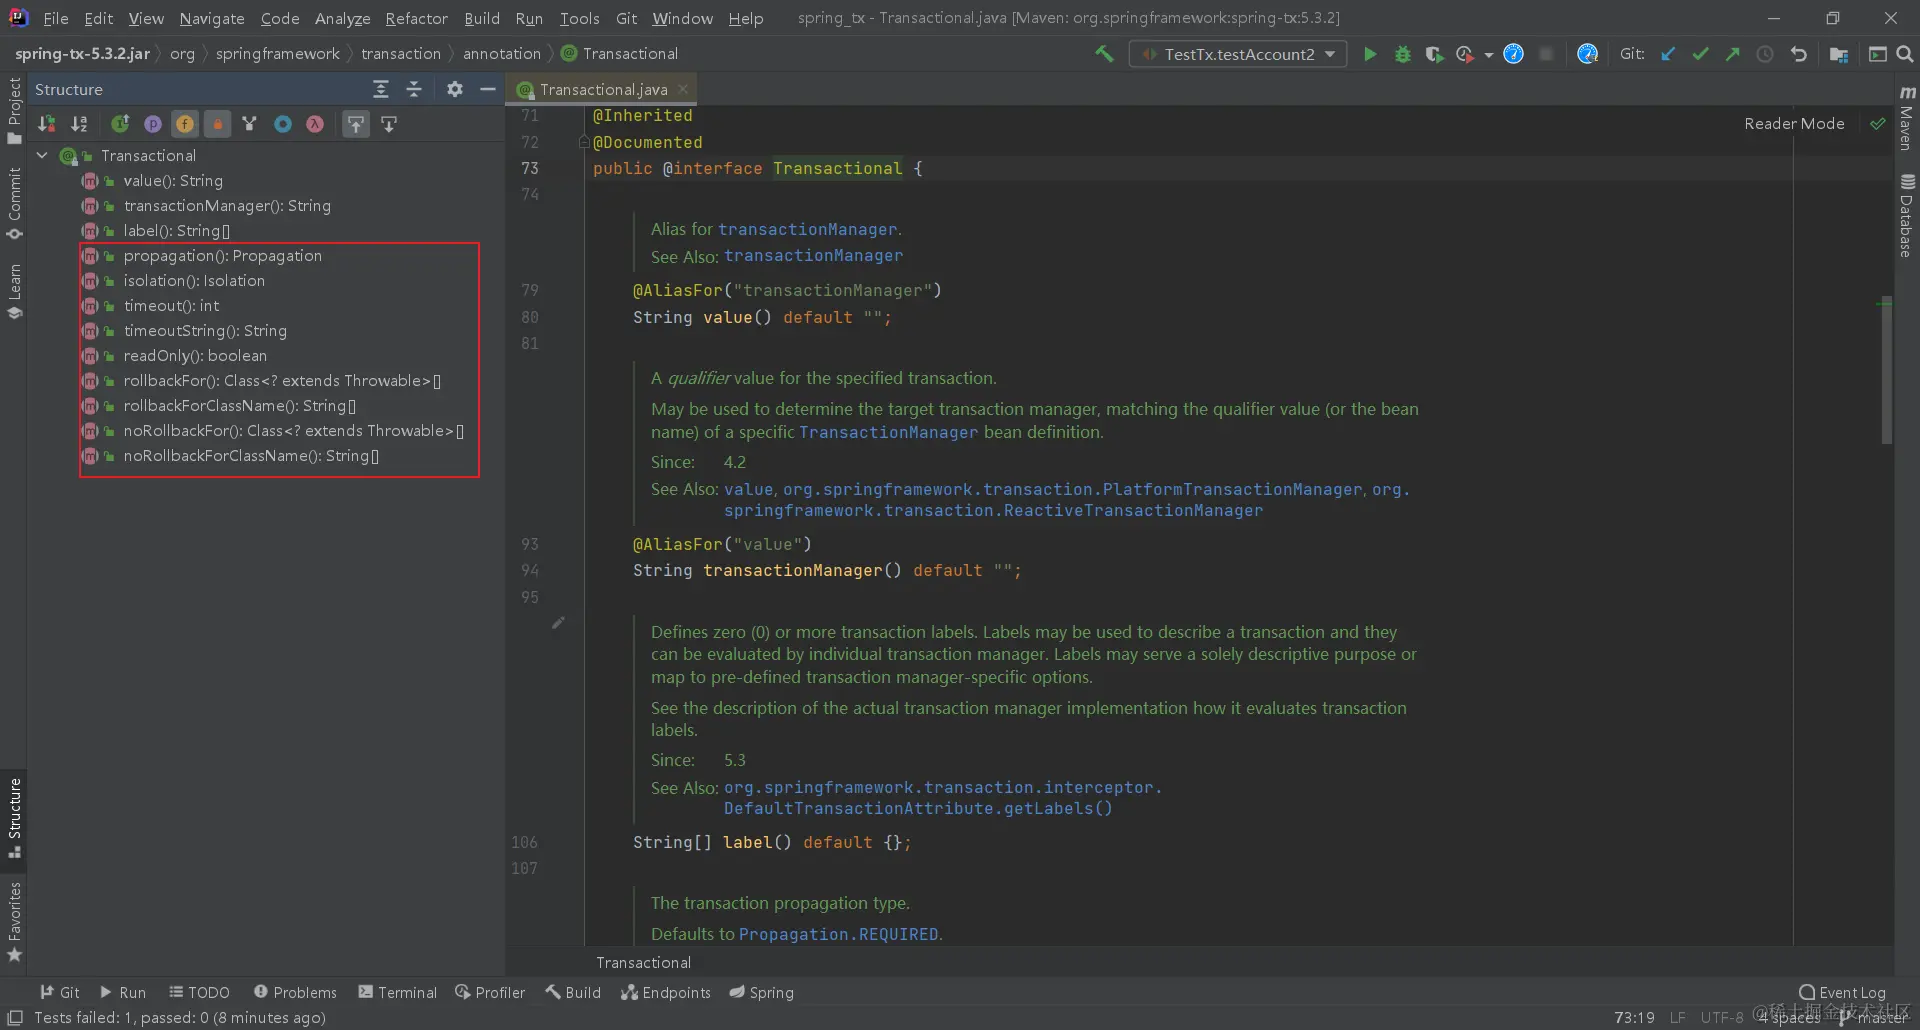
Task: Open the Endpoints tool window
Action: [666, 993]
